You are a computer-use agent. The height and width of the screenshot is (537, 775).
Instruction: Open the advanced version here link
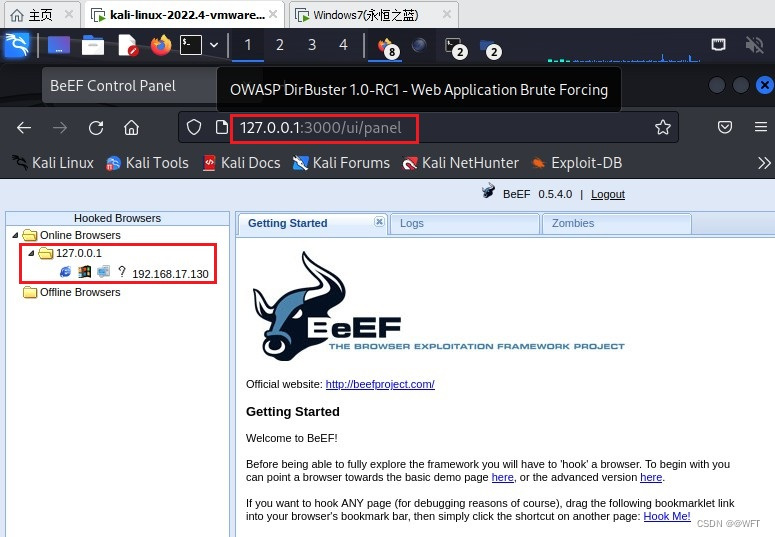(651, 477)
